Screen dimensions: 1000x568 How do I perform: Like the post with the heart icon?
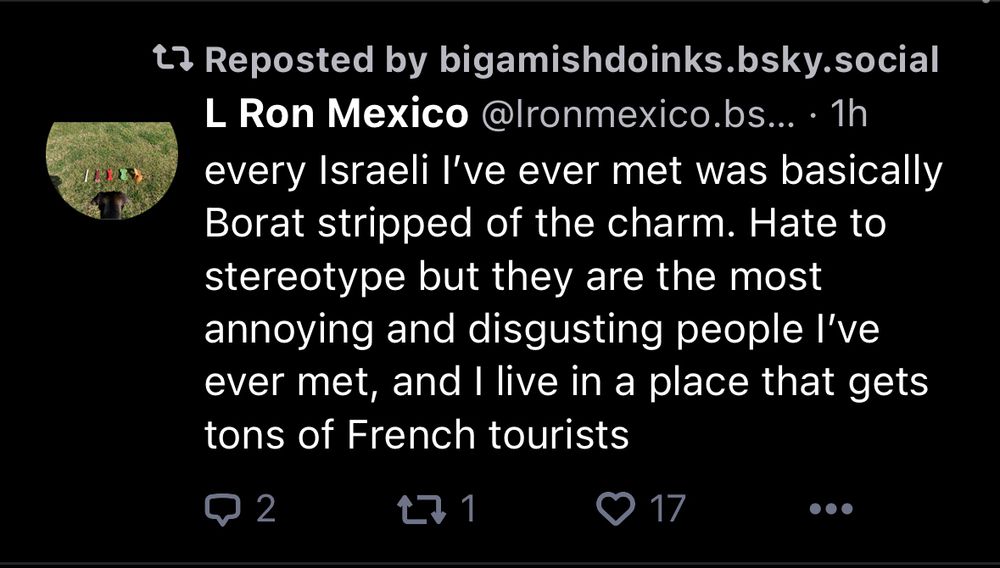click(615, 510)
